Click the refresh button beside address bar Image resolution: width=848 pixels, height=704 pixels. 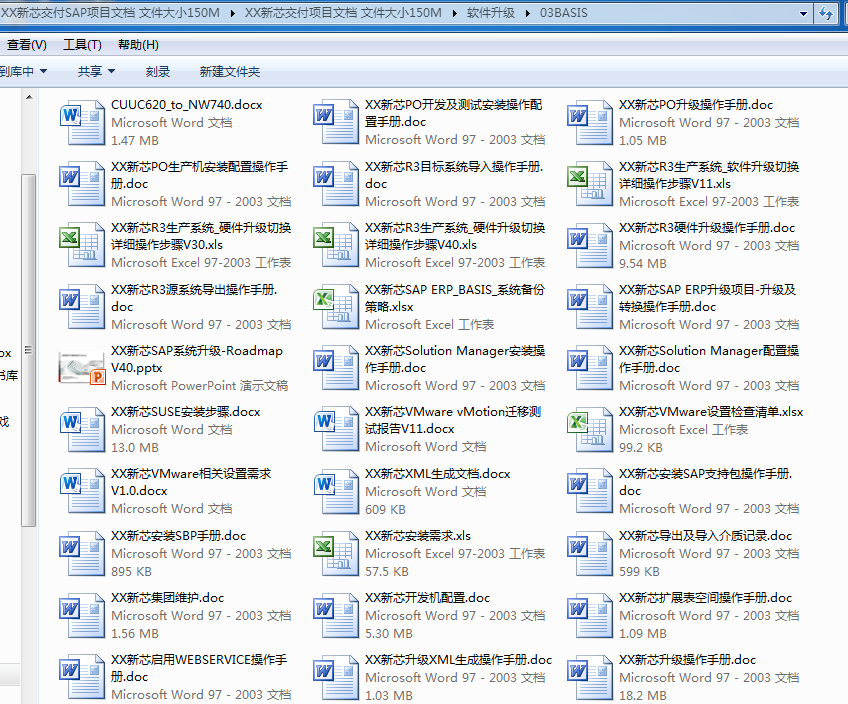tap(826, 14)
